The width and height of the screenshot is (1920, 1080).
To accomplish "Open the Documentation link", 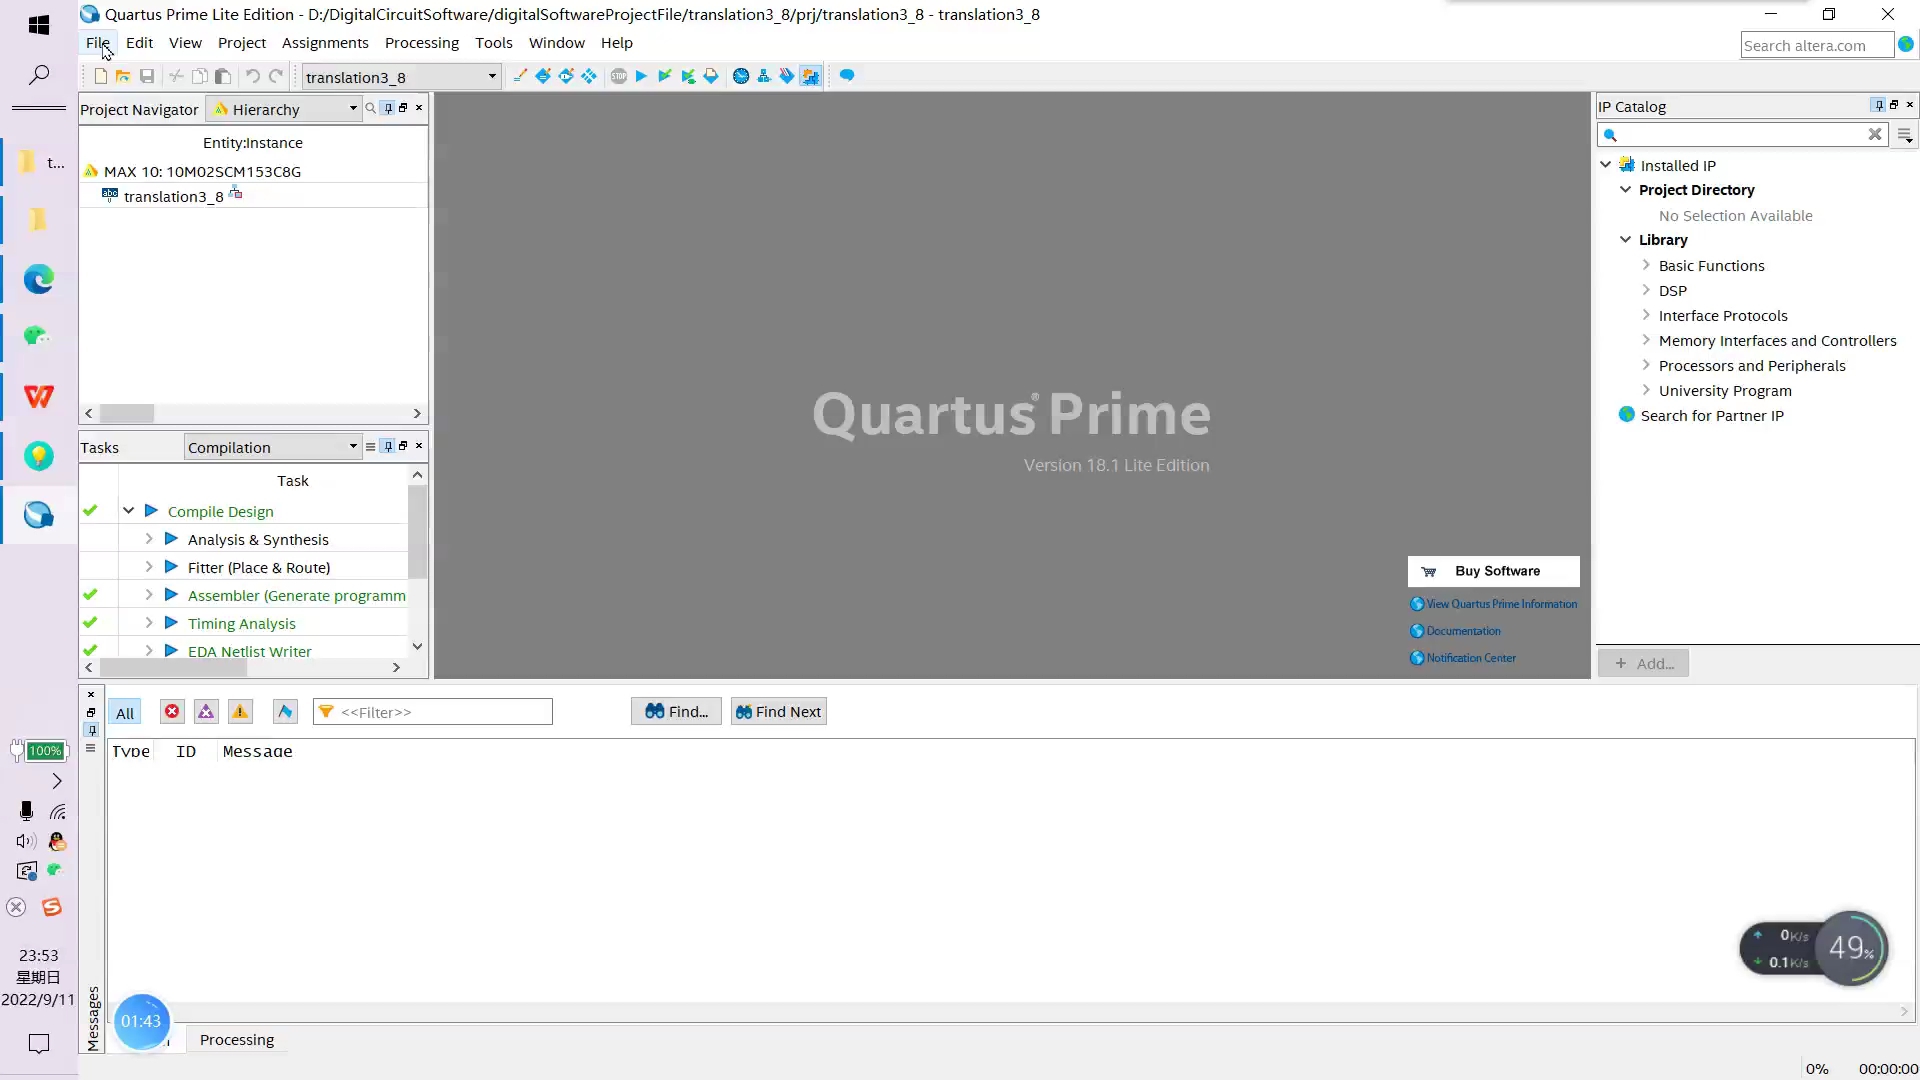I will pyautogui.click(x=1456, y=631).
